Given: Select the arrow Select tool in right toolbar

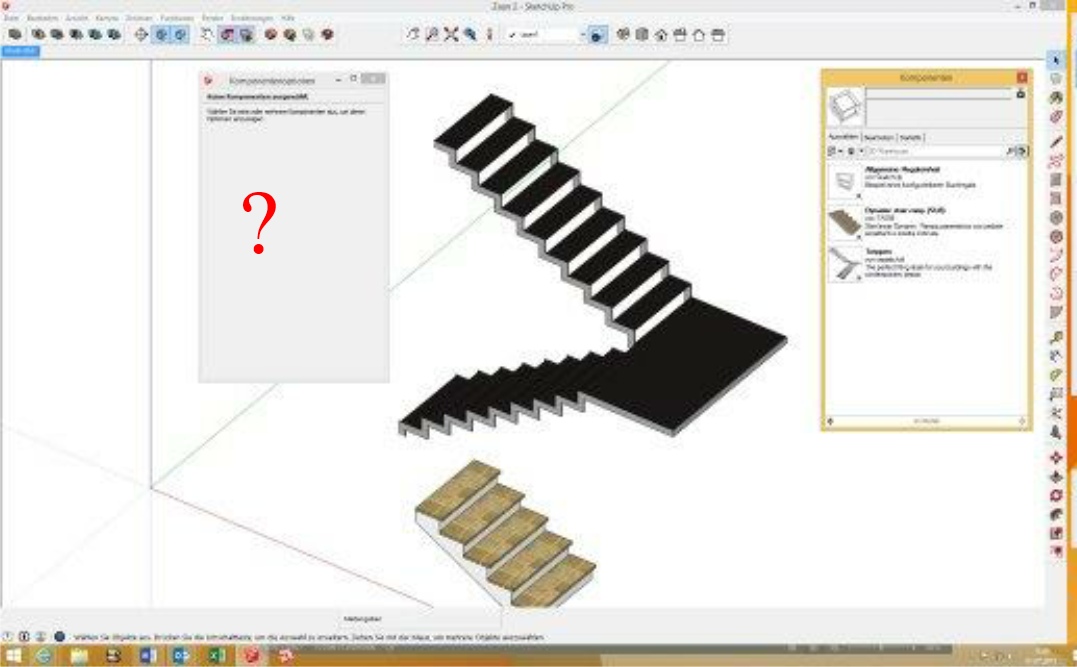Looking at the screenshot, I should [1055, 58].
